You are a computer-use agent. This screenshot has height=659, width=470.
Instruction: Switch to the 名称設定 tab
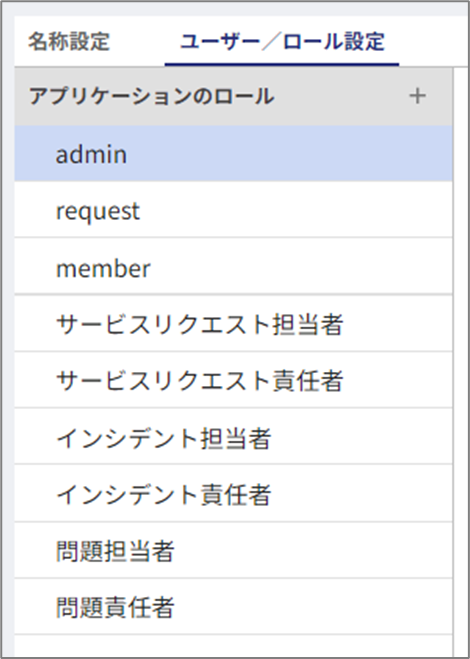pyautogui.click(x=69, y=42)
